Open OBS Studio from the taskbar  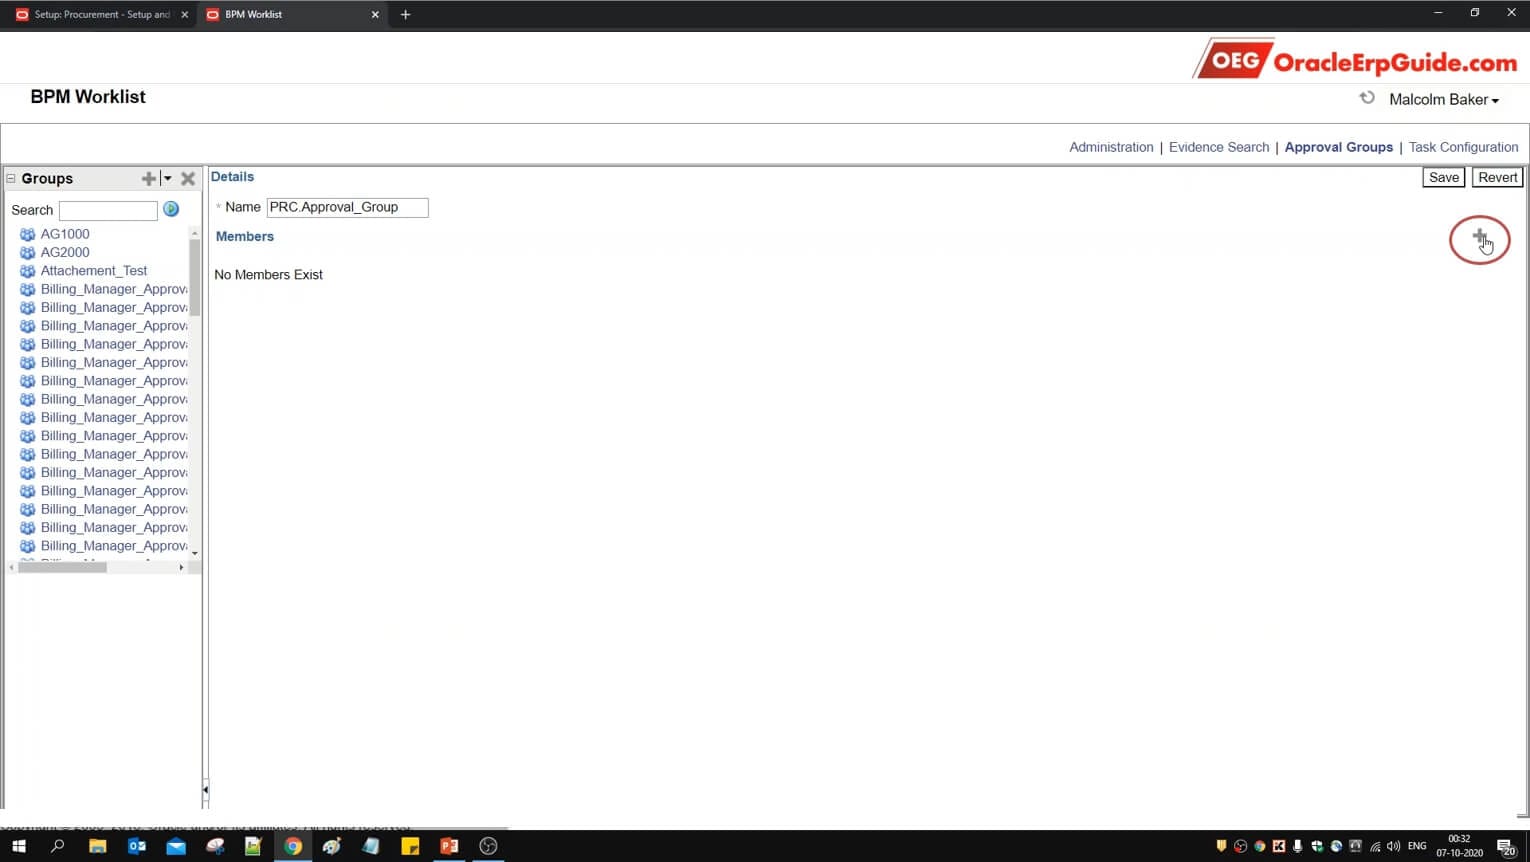click(488, 846)
